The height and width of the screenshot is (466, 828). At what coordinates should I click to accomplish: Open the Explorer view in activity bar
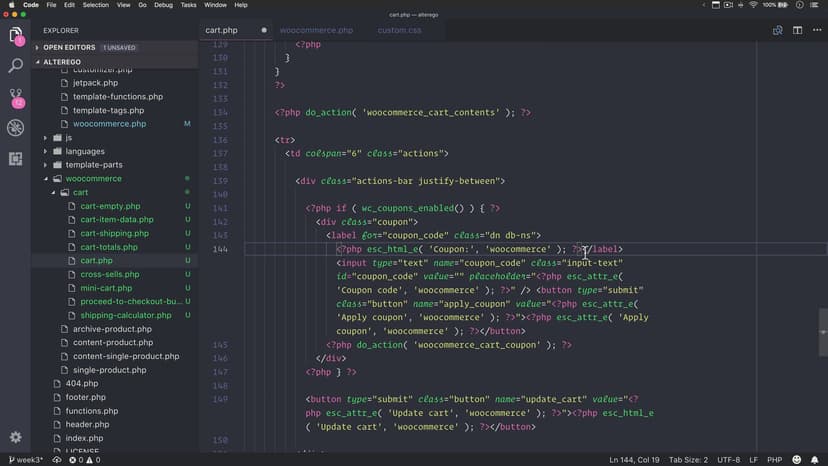pos(15,36)
